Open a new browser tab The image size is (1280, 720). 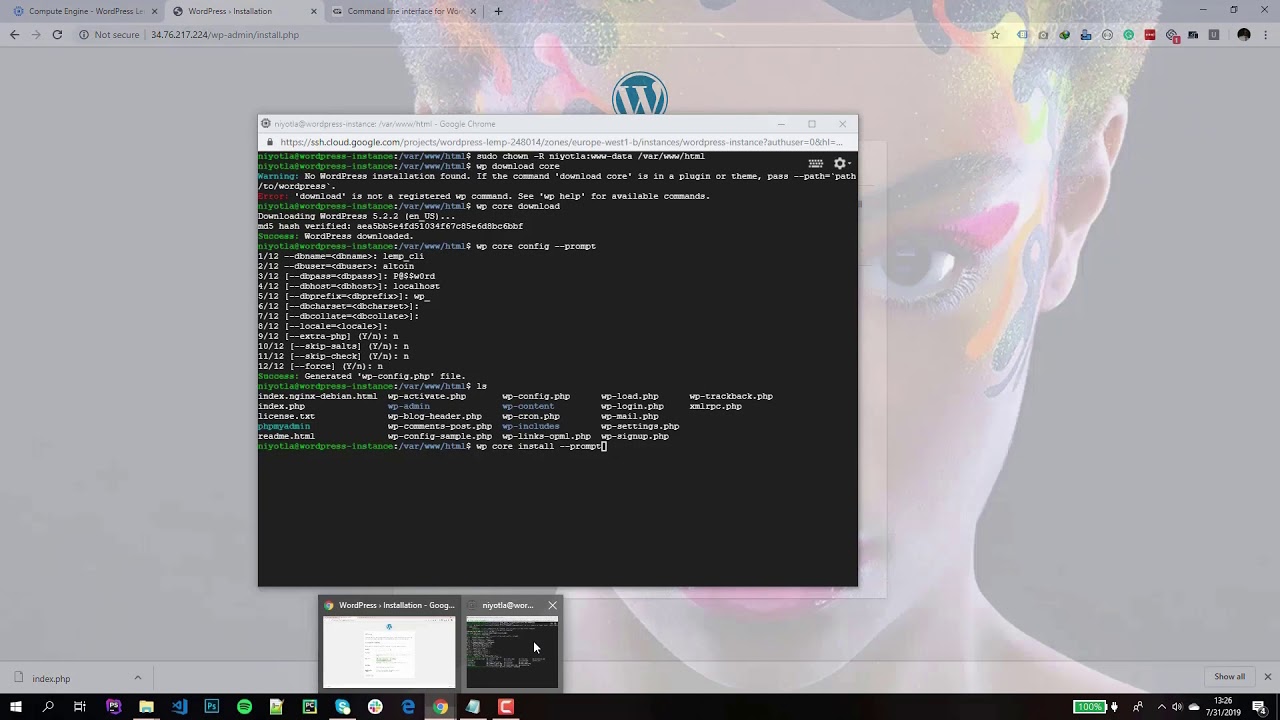[x=498, y=11]
